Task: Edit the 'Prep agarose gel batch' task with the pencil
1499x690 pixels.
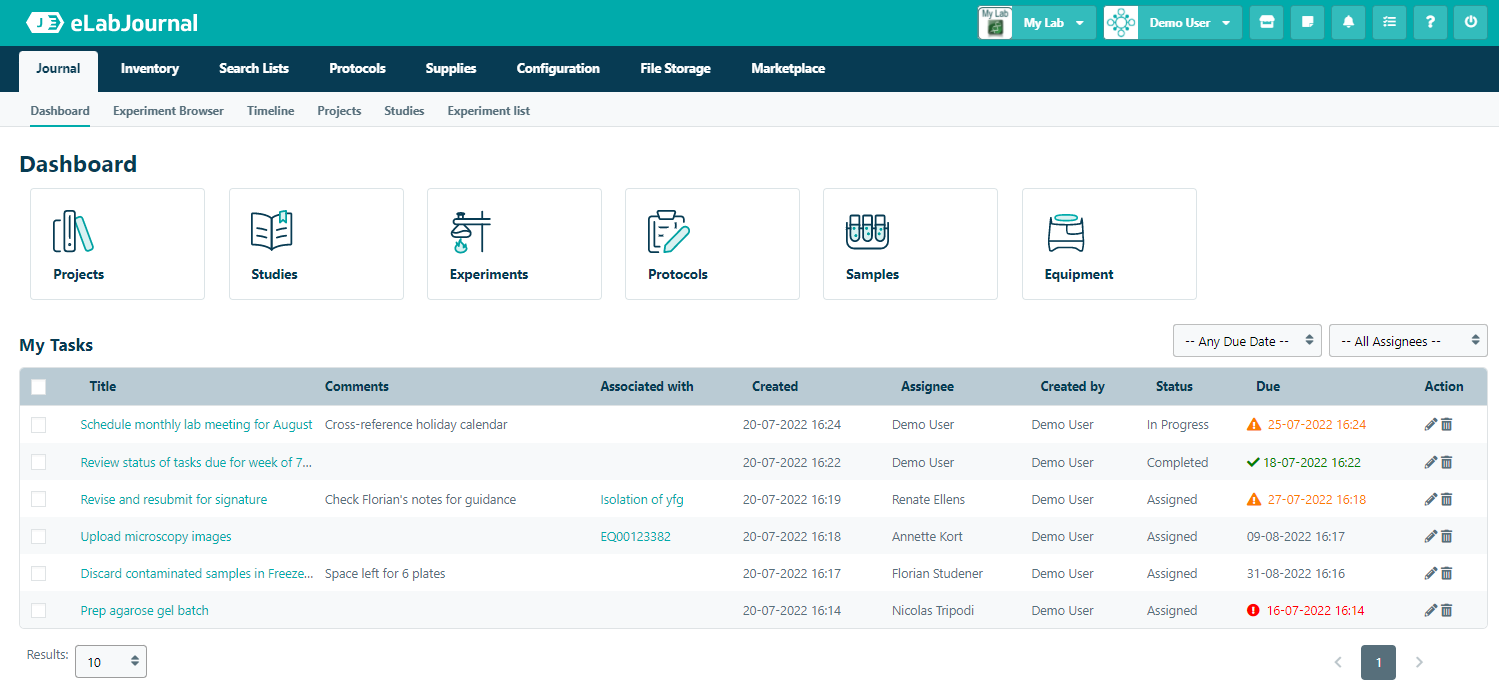Action: [x=1431, y=610]
